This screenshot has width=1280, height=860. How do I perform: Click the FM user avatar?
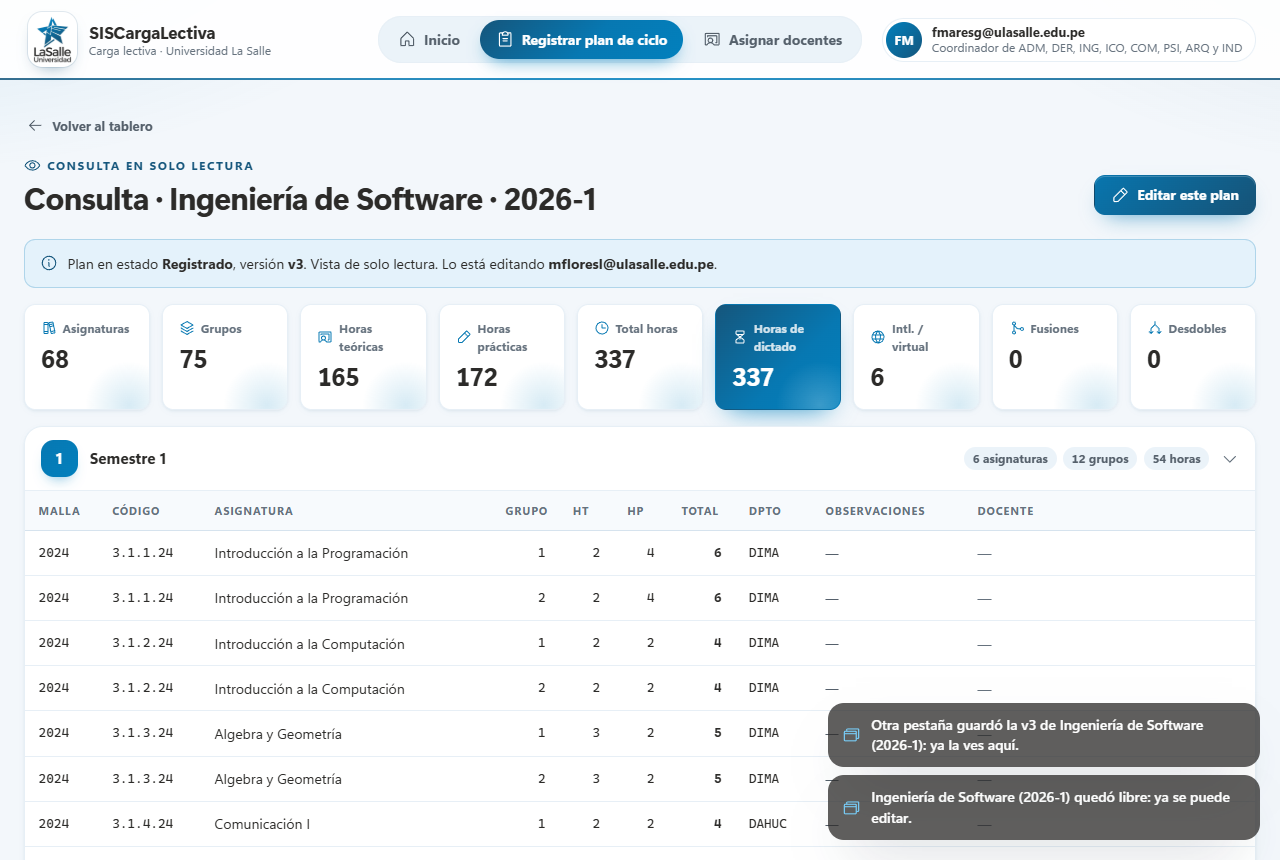point(904,40)
